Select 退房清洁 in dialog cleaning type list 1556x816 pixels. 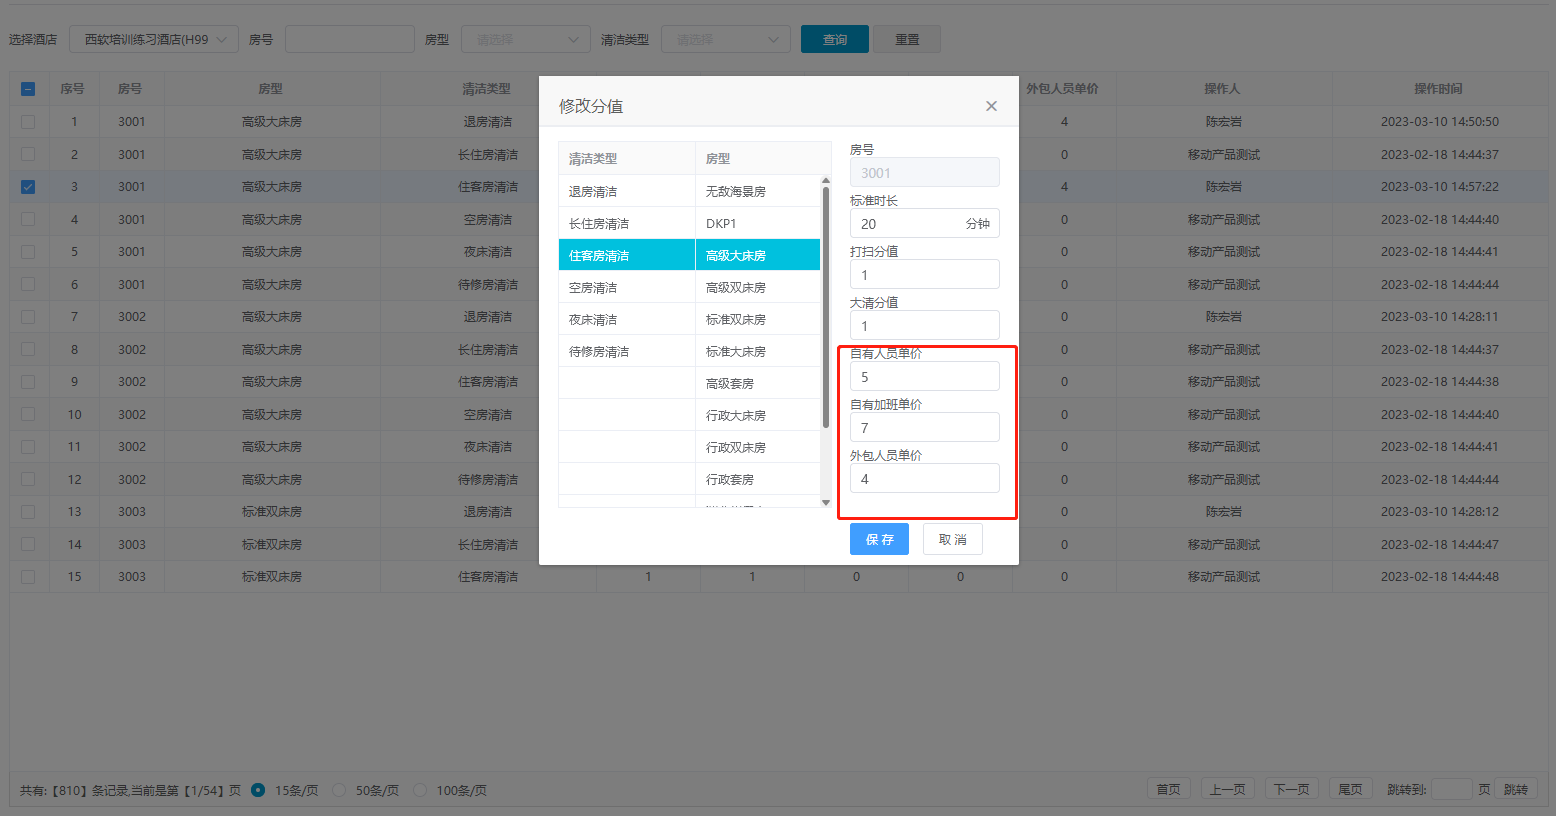[x=627, y=191]
